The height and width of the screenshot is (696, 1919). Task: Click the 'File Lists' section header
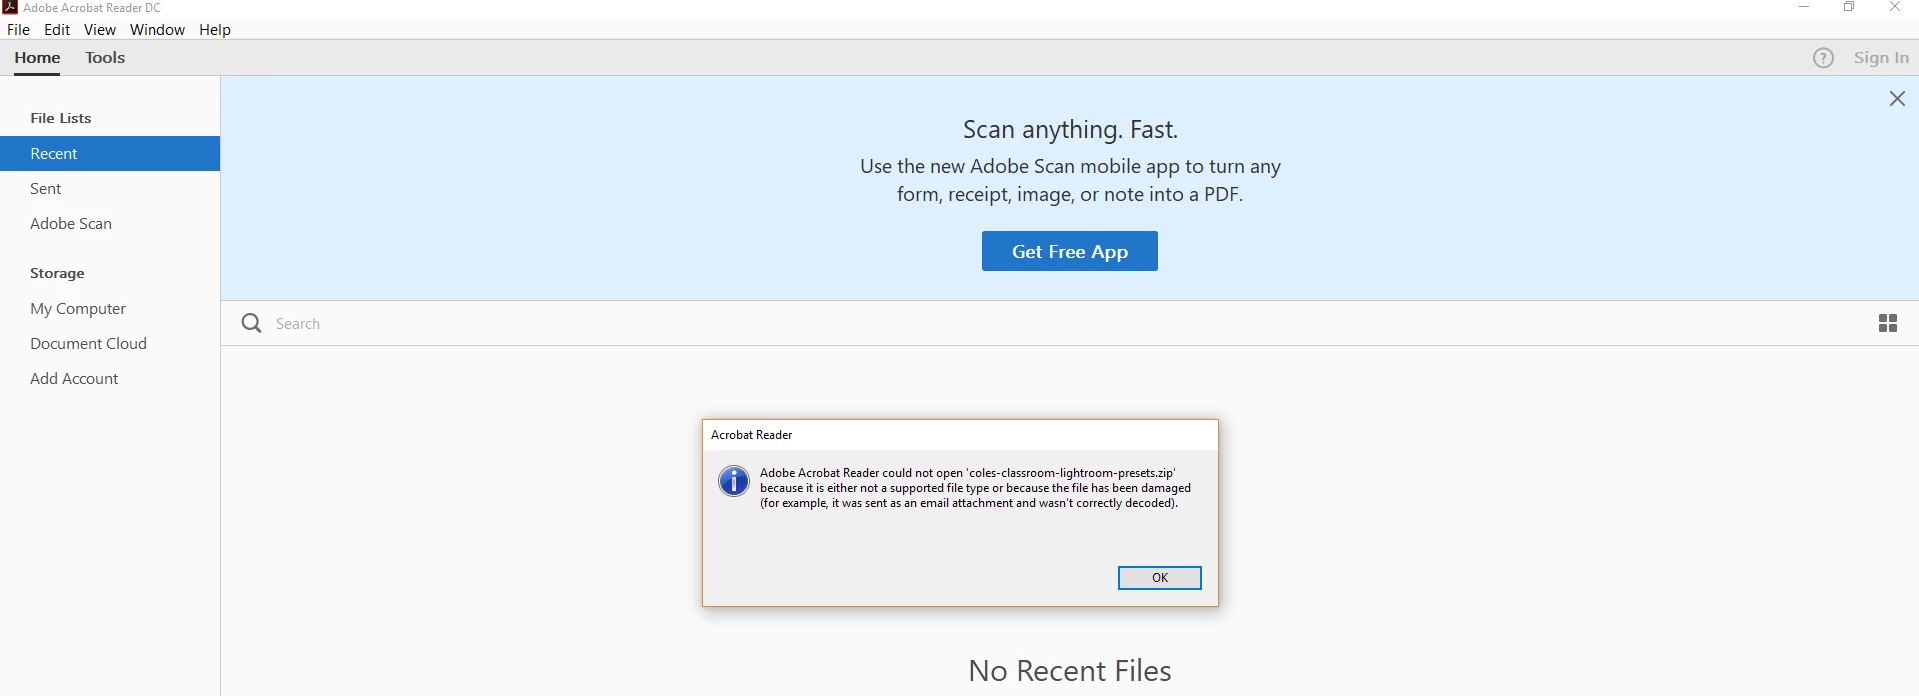tap(61, 118)
